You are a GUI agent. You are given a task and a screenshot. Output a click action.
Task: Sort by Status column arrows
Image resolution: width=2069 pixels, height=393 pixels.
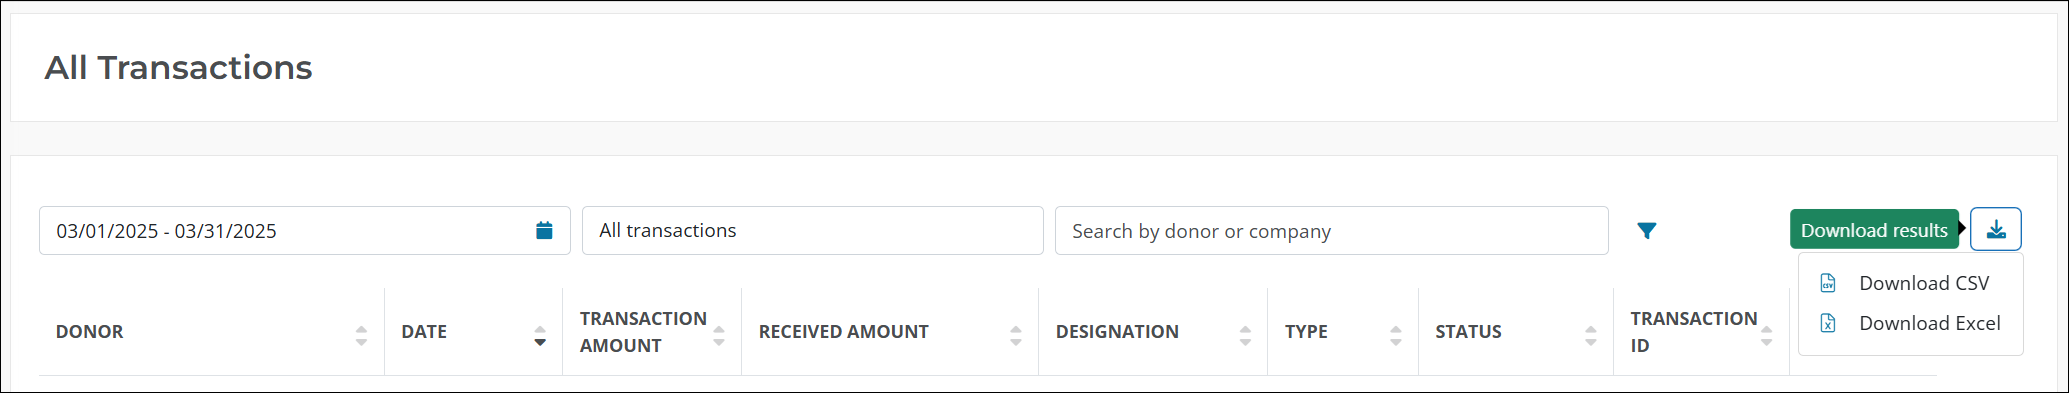point(1591,336)
